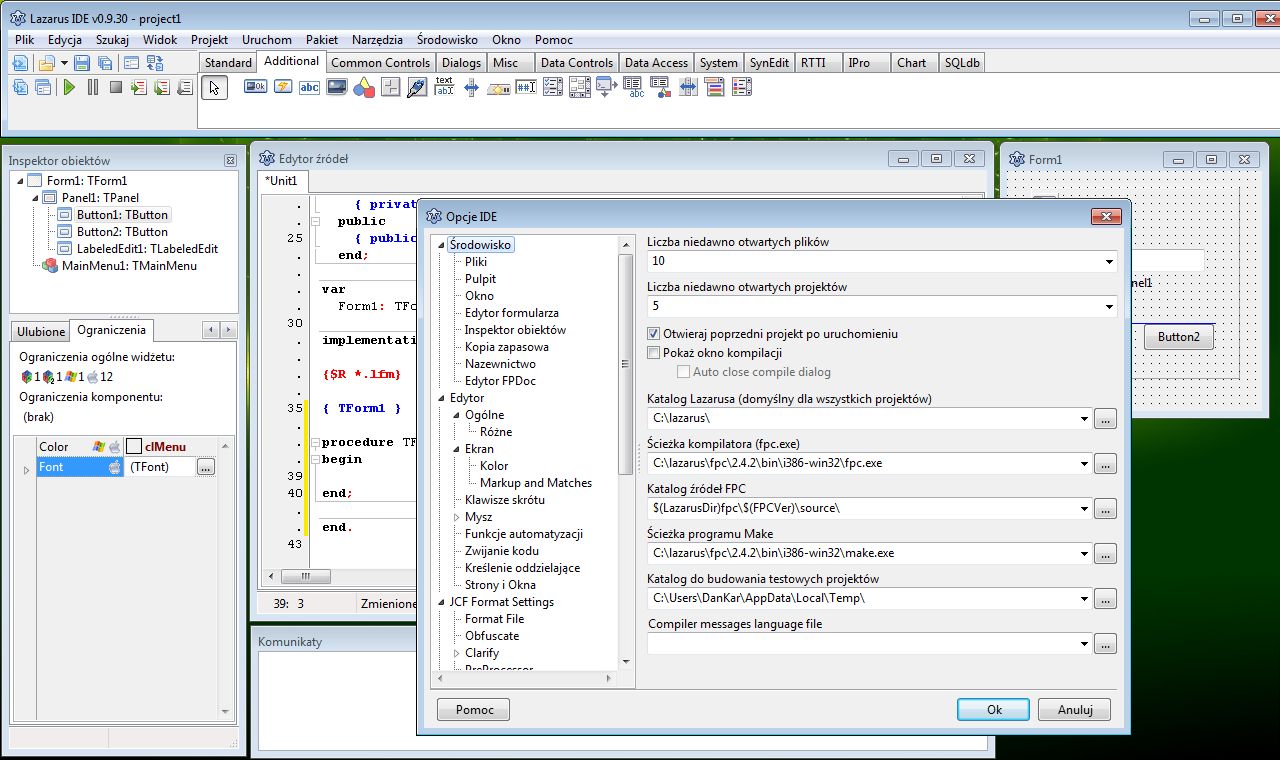Select 'Inspektor obiektów' in the options tree
Viewport: 1280px width, 760px height.
click(515, 330)
